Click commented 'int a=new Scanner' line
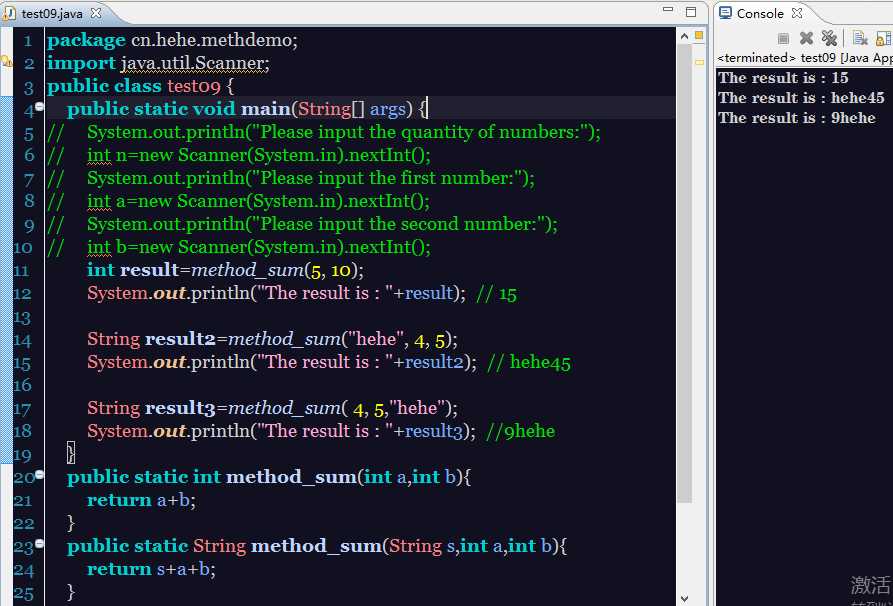The height and width of the screenshot is (606, 893). 259,201
